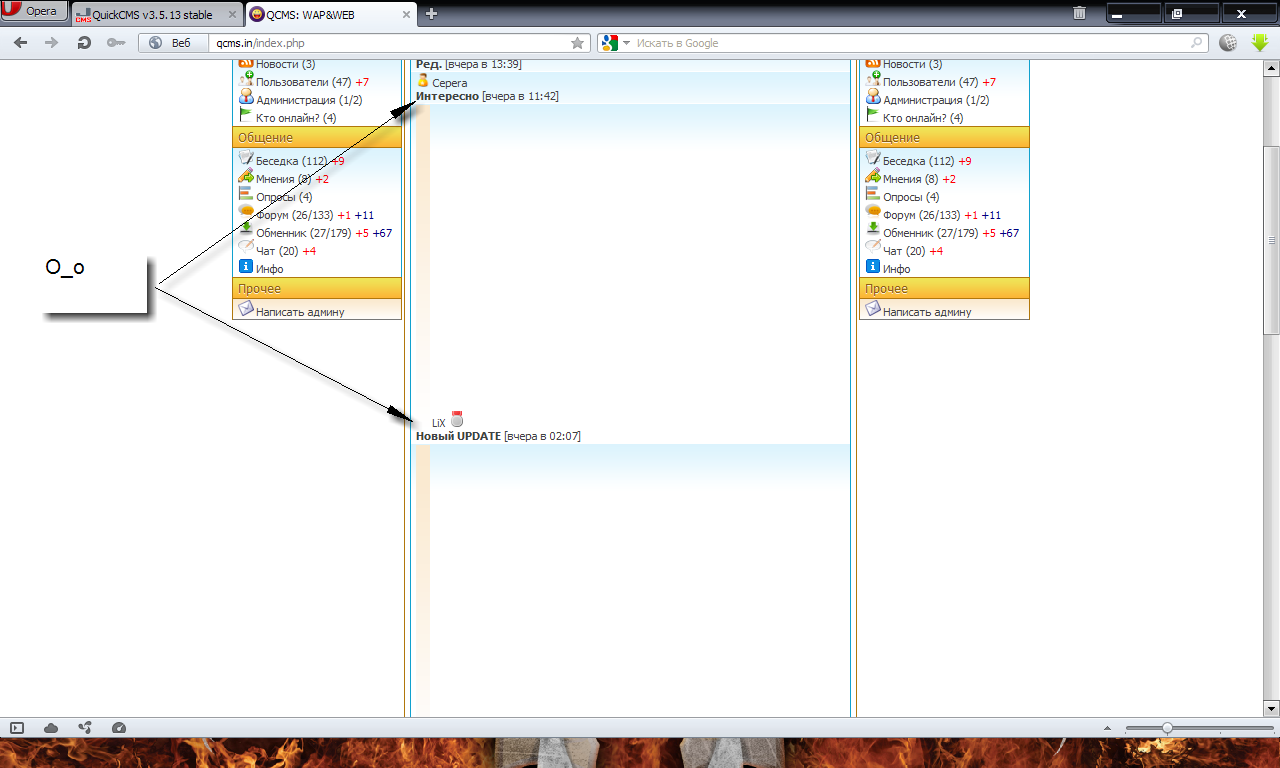
Task: Open Кто онлайн? (4) in the right sidebar
Action: click(923, 118)
